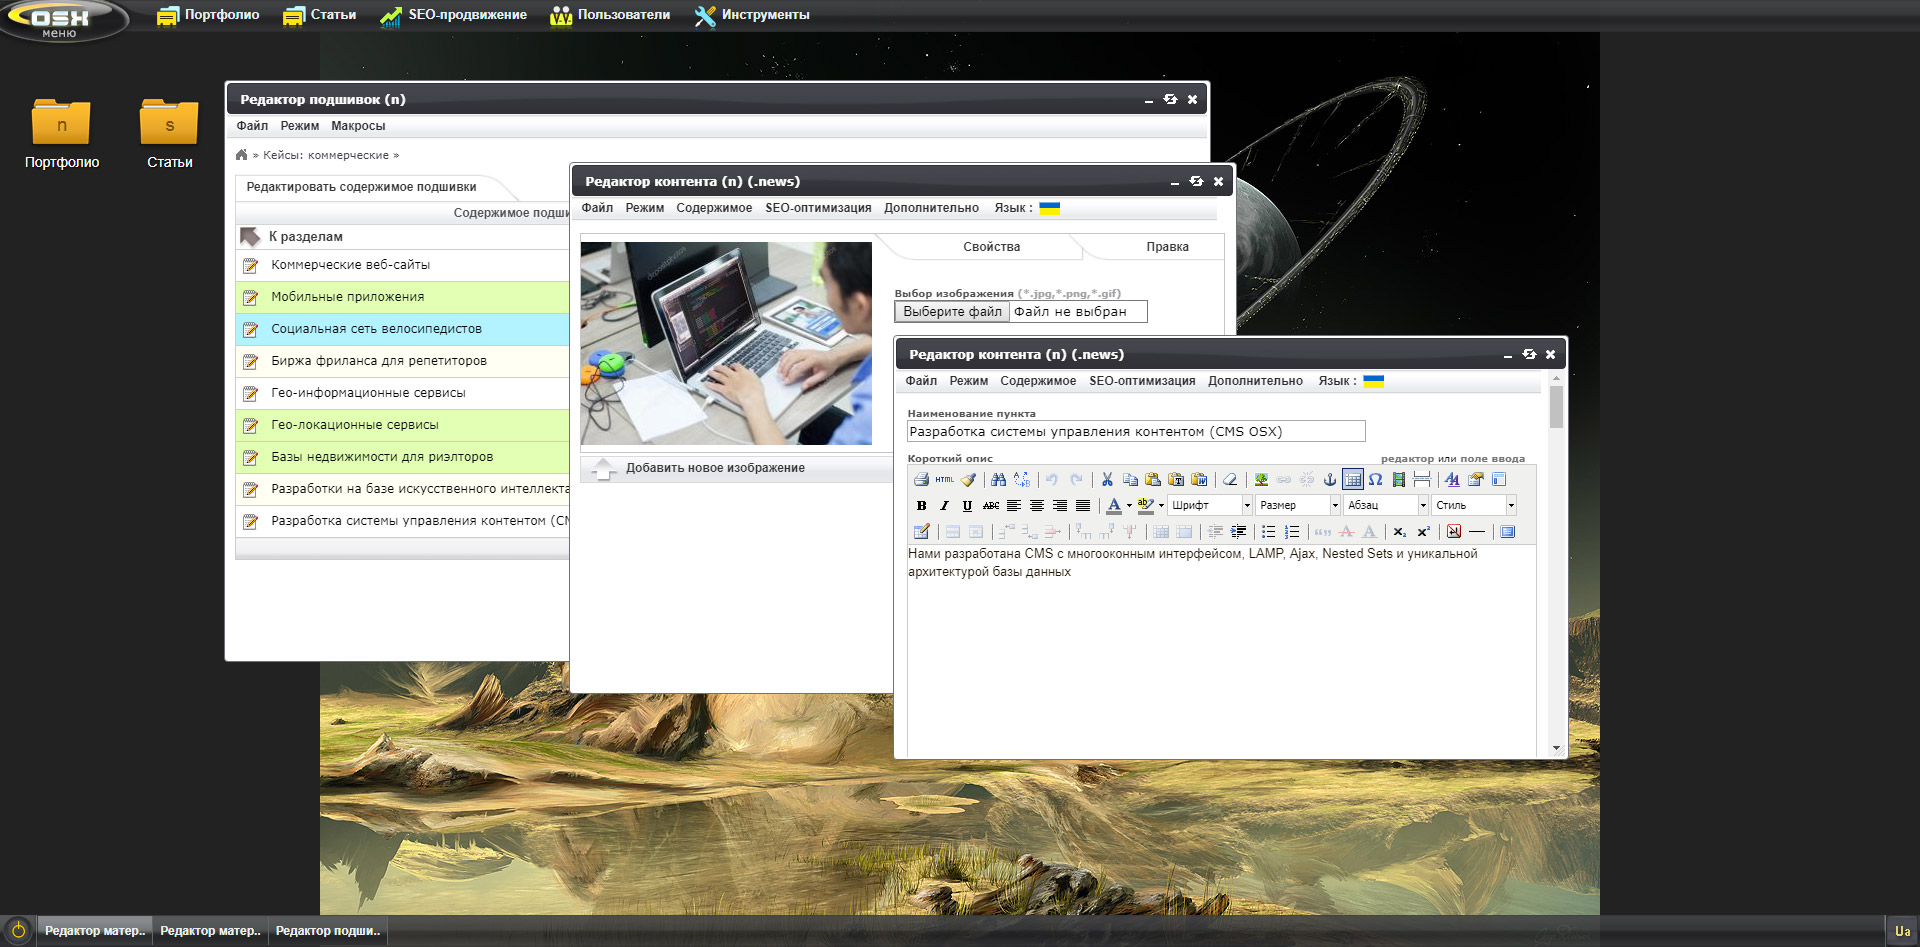Screen dimensions: 1920x947
Task: Click the Выберите файл button
Action: (952, 312)
